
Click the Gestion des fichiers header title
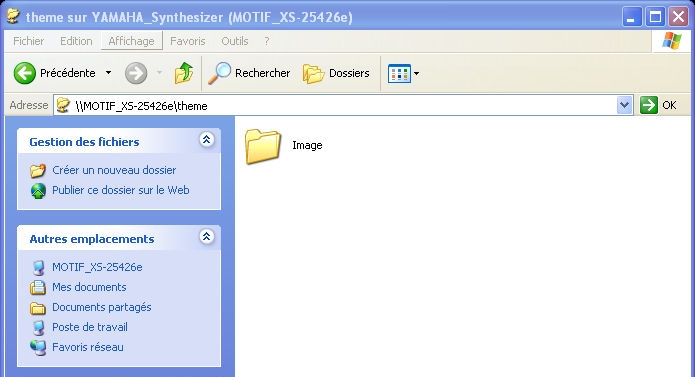pyautogui.click(x=84, y=142)
